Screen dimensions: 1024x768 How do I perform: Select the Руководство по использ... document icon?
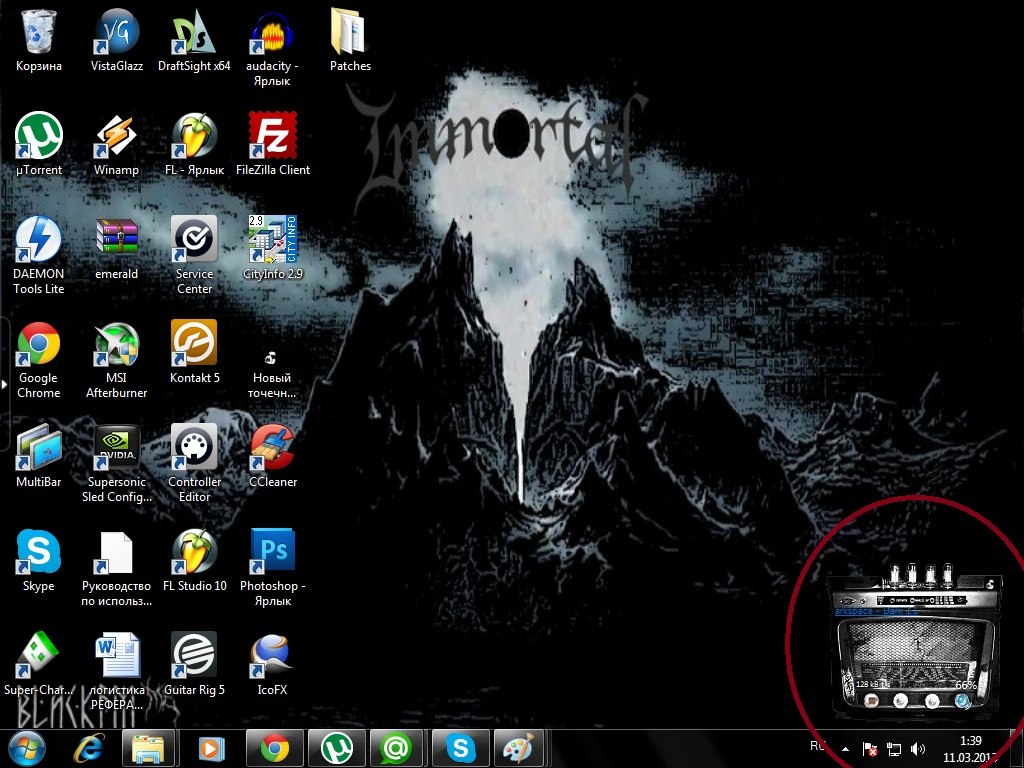point(116,568)
